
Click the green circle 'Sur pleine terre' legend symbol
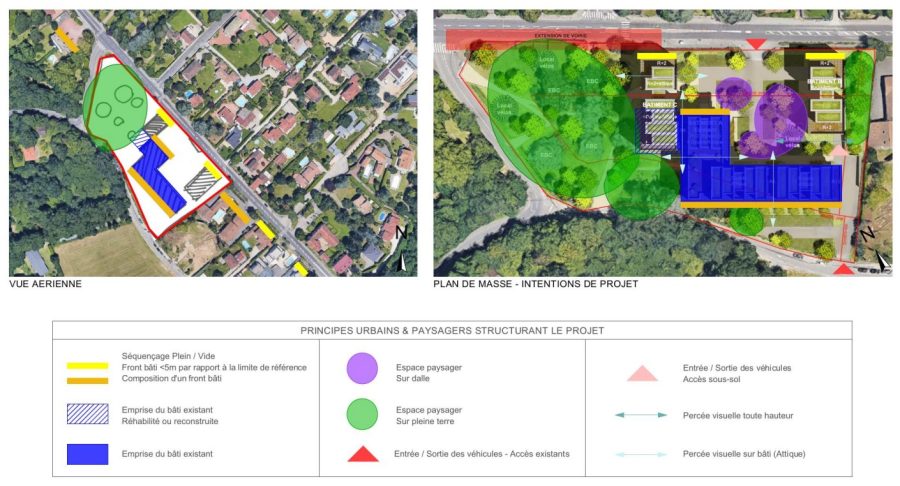pyautogui.click(x=361, y=413)
